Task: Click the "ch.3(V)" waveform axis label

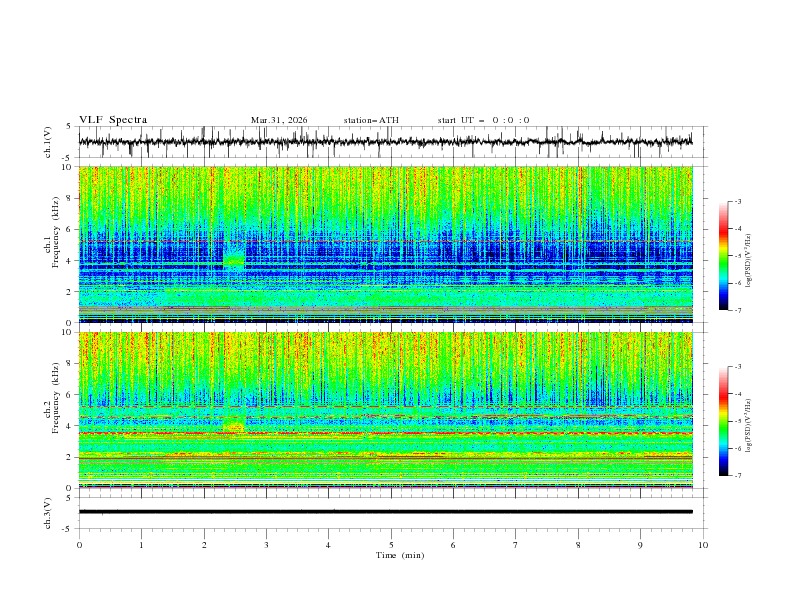Action: coord(48,513)
